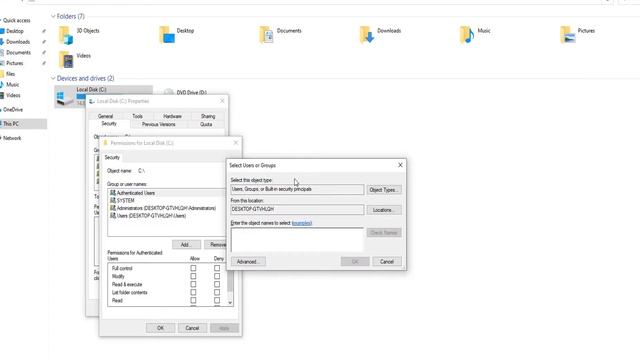The height and width of the screenshot is (360, 640).
Task: Select the Local Disk (C:) drive icon
Action: pos(64,98)
